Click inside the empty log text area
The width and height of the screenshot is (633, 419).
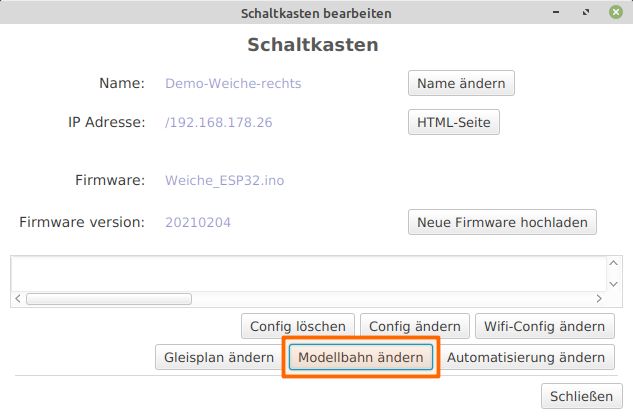tap(300, 273)
